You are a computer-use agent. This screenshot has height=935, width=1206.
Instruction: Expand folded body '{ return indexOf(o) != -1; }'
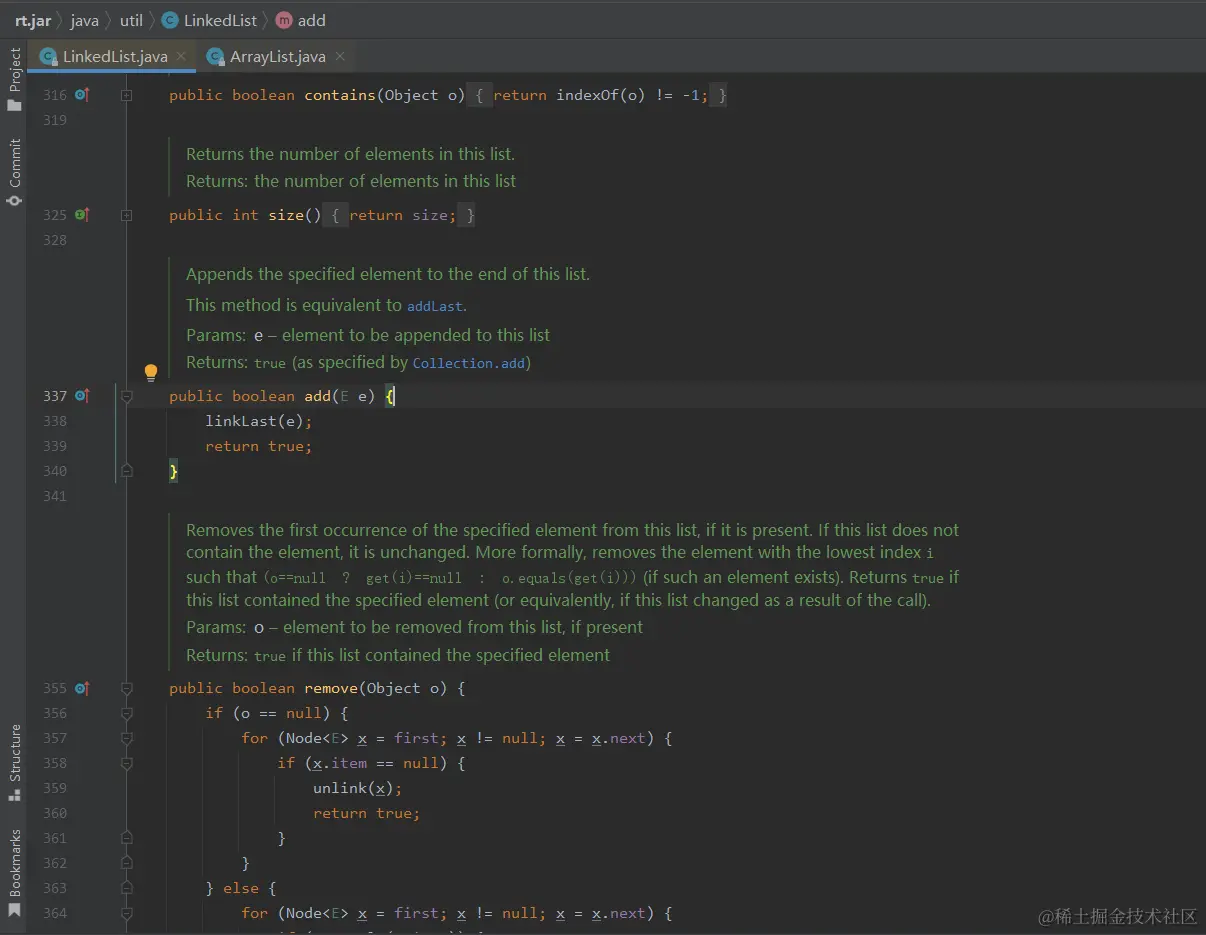[x=598, y=95]
